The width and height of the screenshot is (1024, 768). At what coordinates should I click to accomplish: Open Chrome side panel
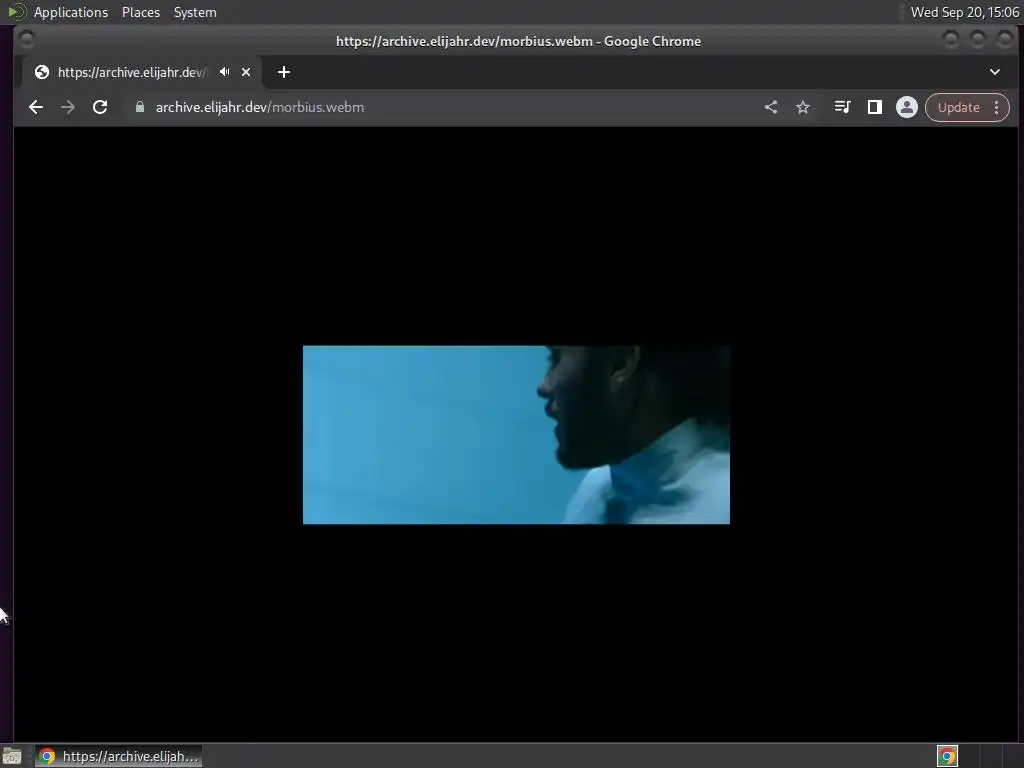click(x=874, y=107)
